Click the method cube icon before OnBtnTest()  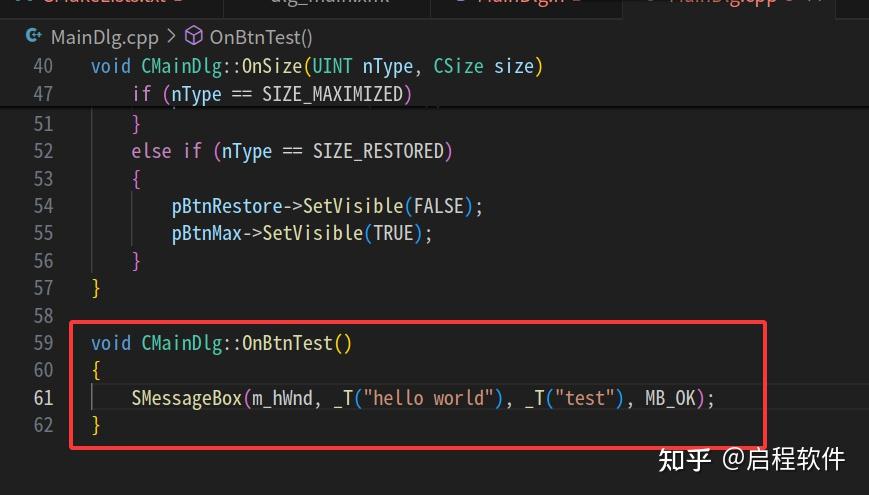193,36
